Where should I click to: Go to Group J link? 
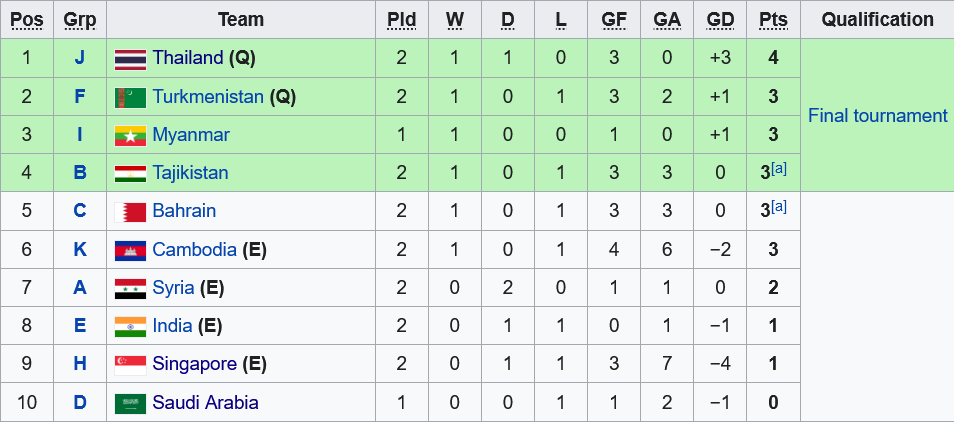(x=80, y=58)
